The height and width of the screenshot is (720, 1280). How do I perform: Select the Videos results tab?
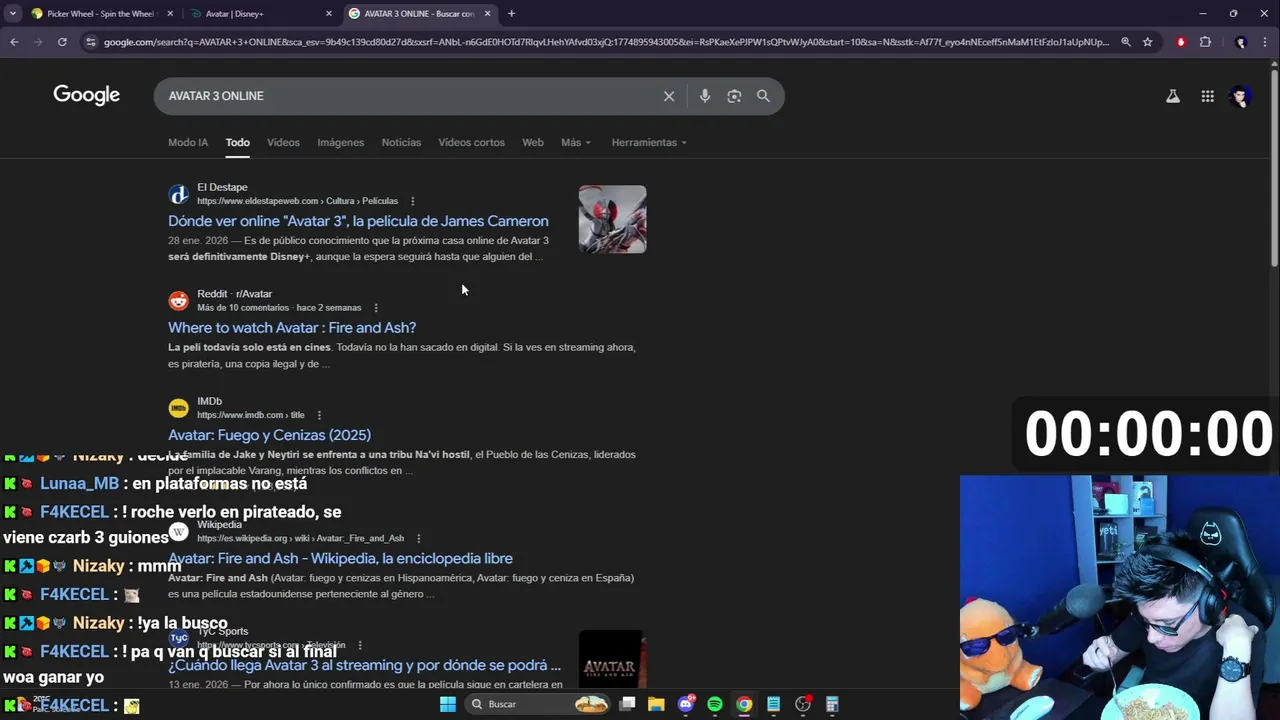tap(283, 142)
